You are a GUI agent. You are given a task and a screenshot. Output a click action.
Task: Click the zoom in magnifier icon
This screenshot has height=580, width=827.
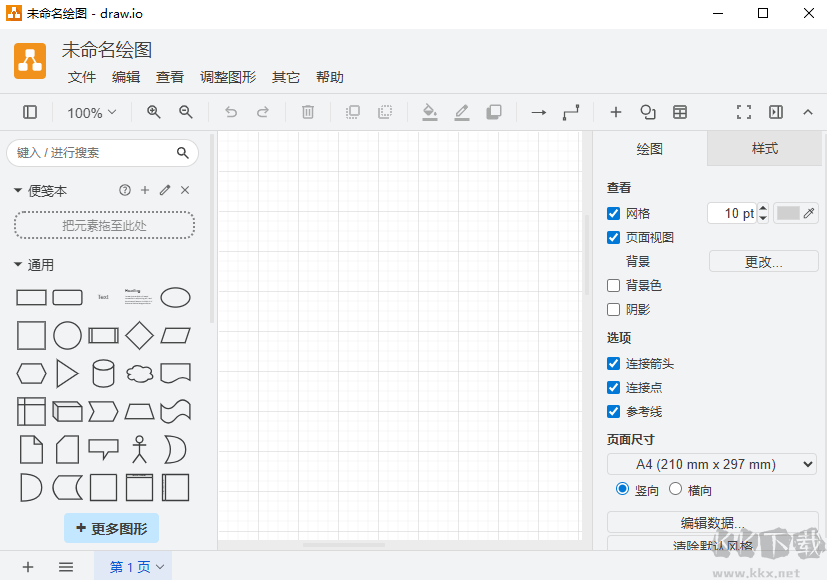pyautogui.click(x=153, y=112)
